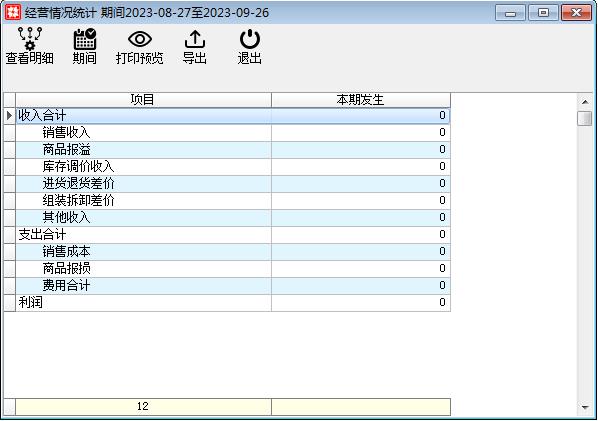Viewport: 598px width, 421px height.
Task: Select the 销售收入 row
Action: (227, 132)
